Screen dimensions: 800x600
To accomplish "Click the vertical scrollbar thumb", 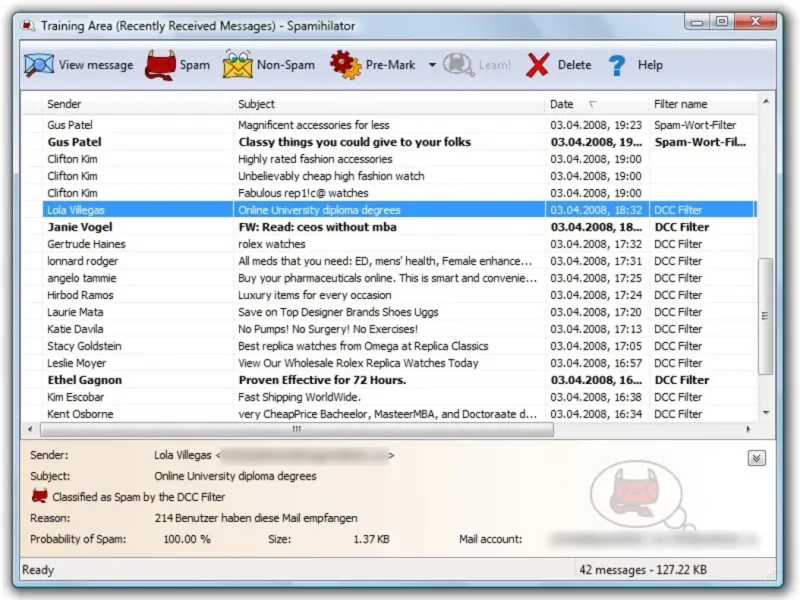I will (765, 316).
